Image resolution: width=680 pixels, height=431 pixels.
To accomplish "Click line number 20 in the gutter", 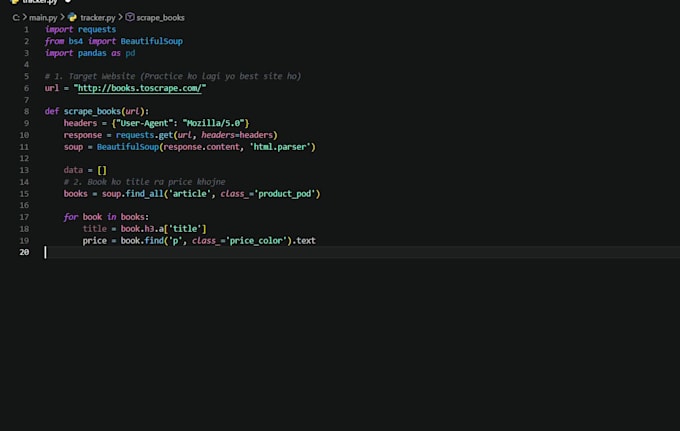I will coord(24,252).
